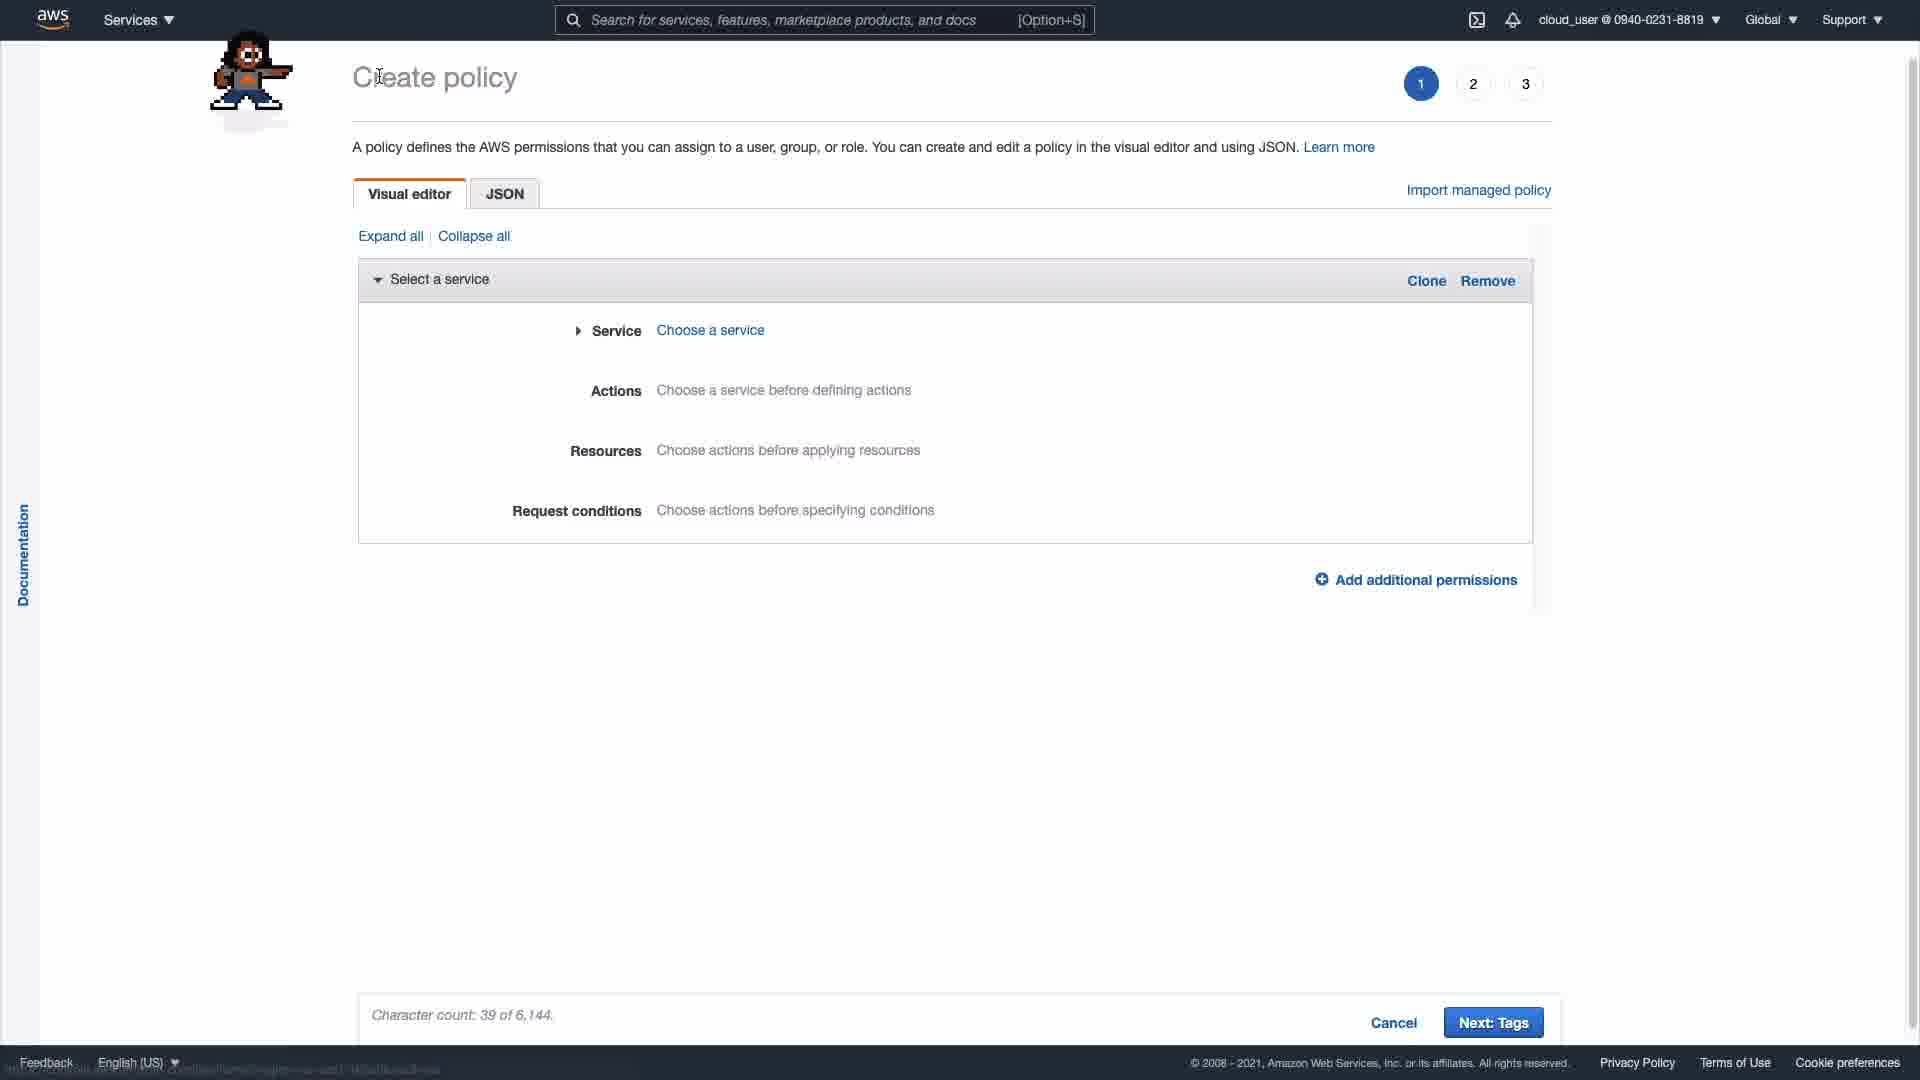Click the Choose a service link
Screen dimensions: 1920x1080
click(x=710, y=330)
